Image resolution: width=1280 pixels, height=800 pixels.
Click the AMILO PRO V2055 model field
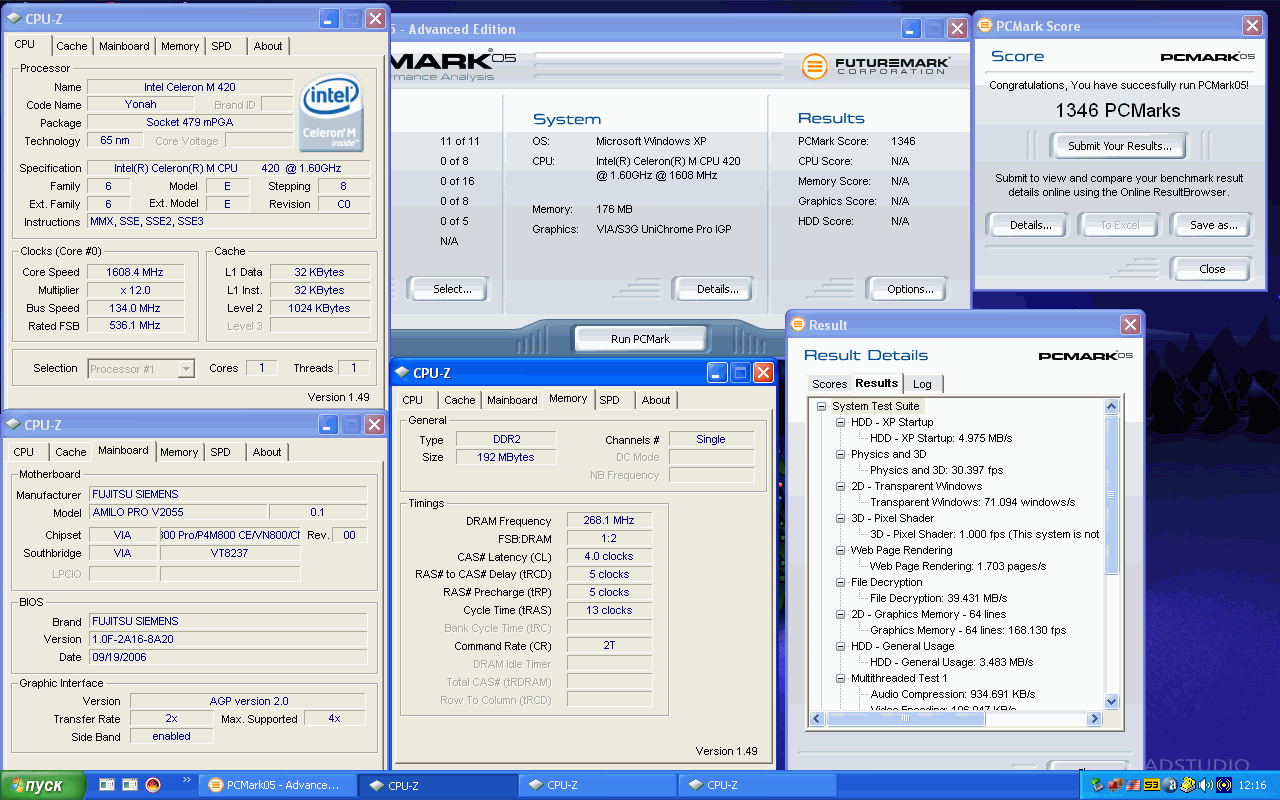tap(177, 512)
